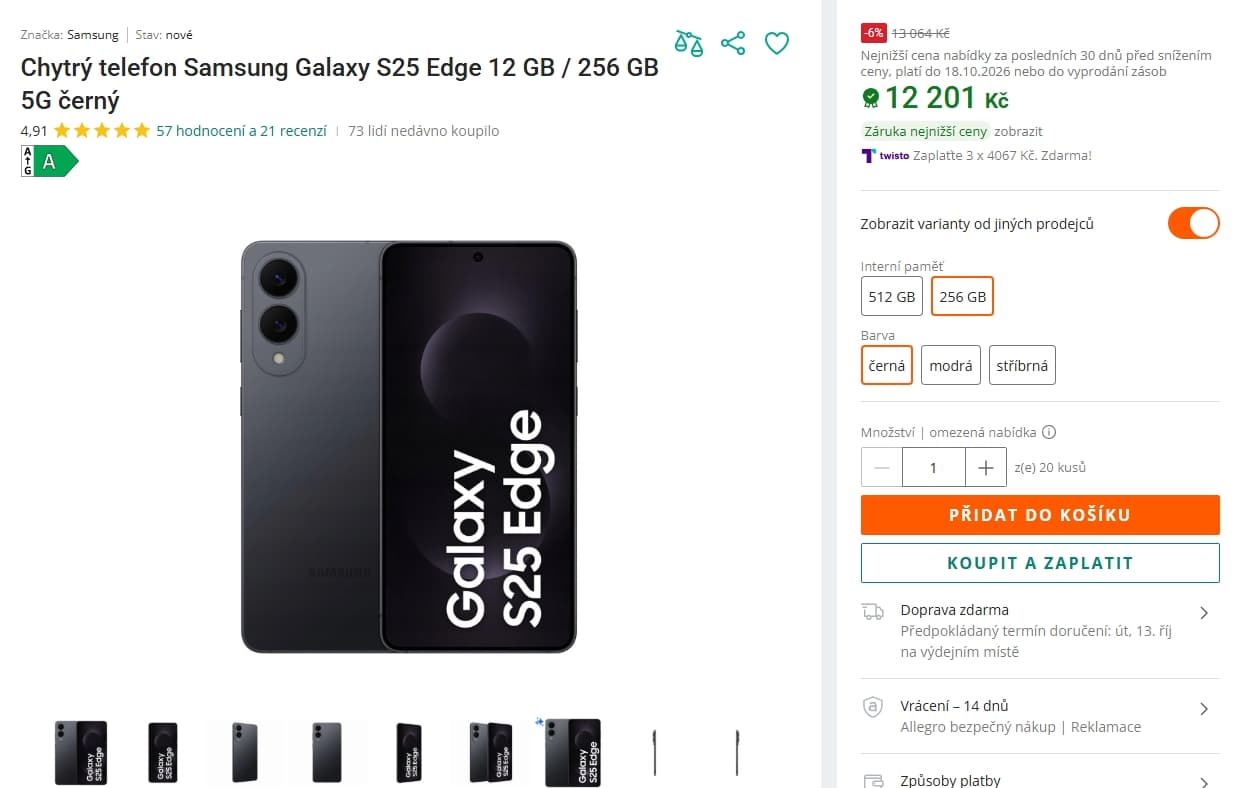The width and height of the screenshot is (1237, 788).
Task: Click the energy class A label
Action: (x=49, y=161)
